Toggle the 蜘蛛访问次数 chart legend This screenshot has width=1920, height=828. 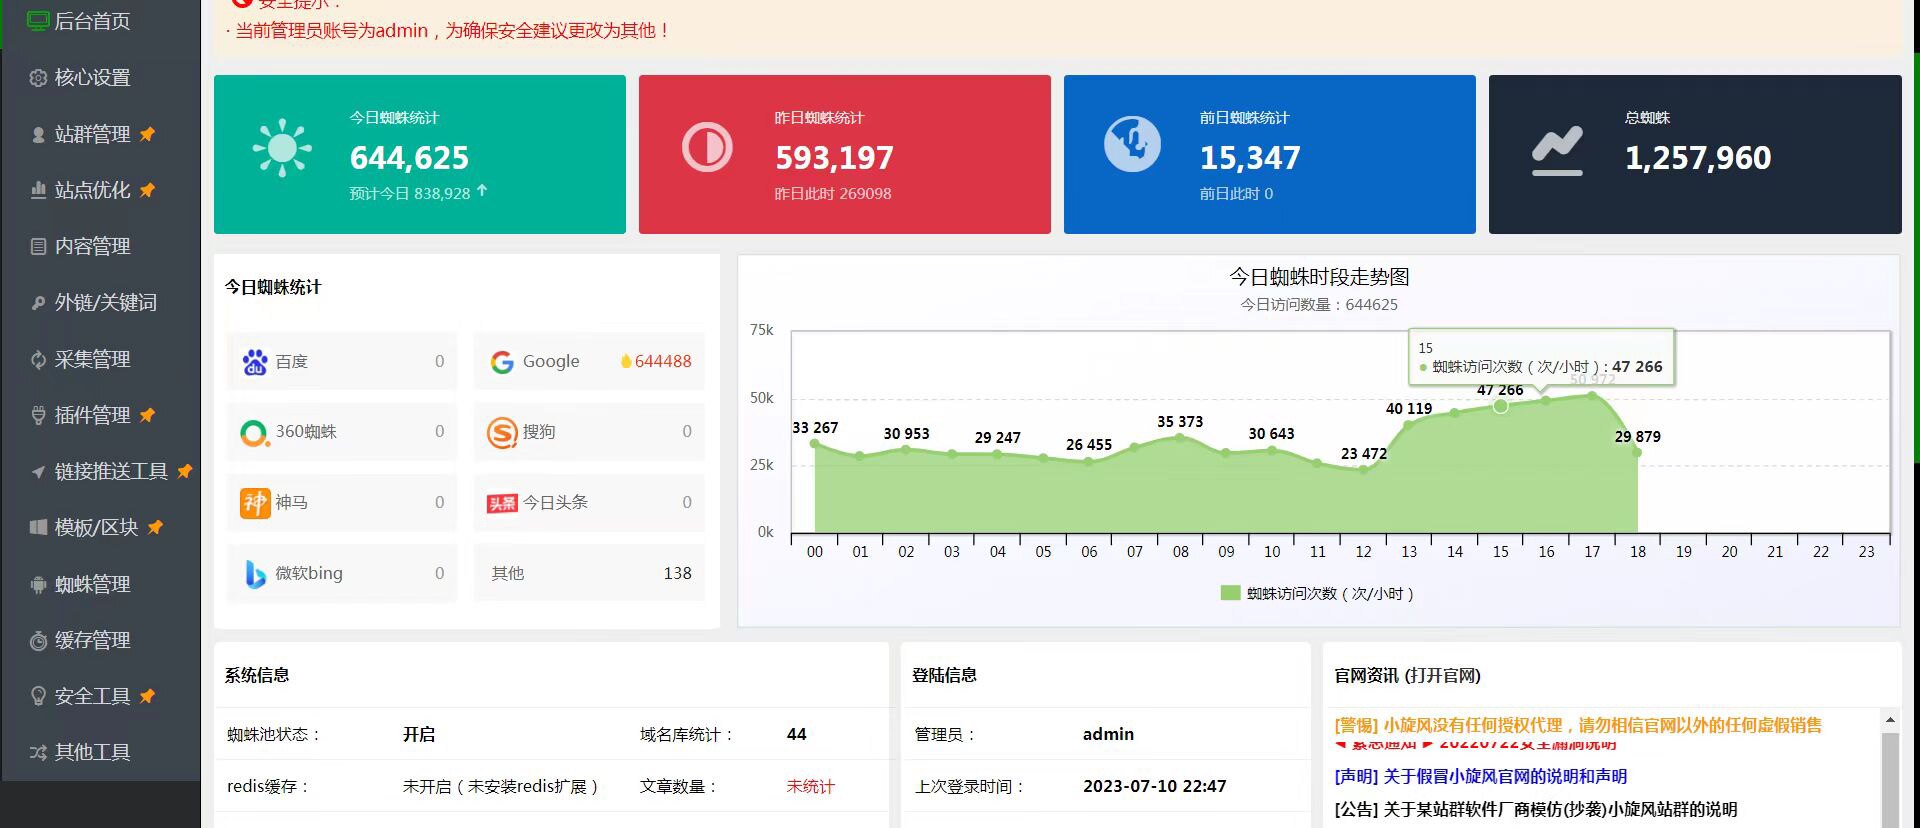coord(1317,594)
